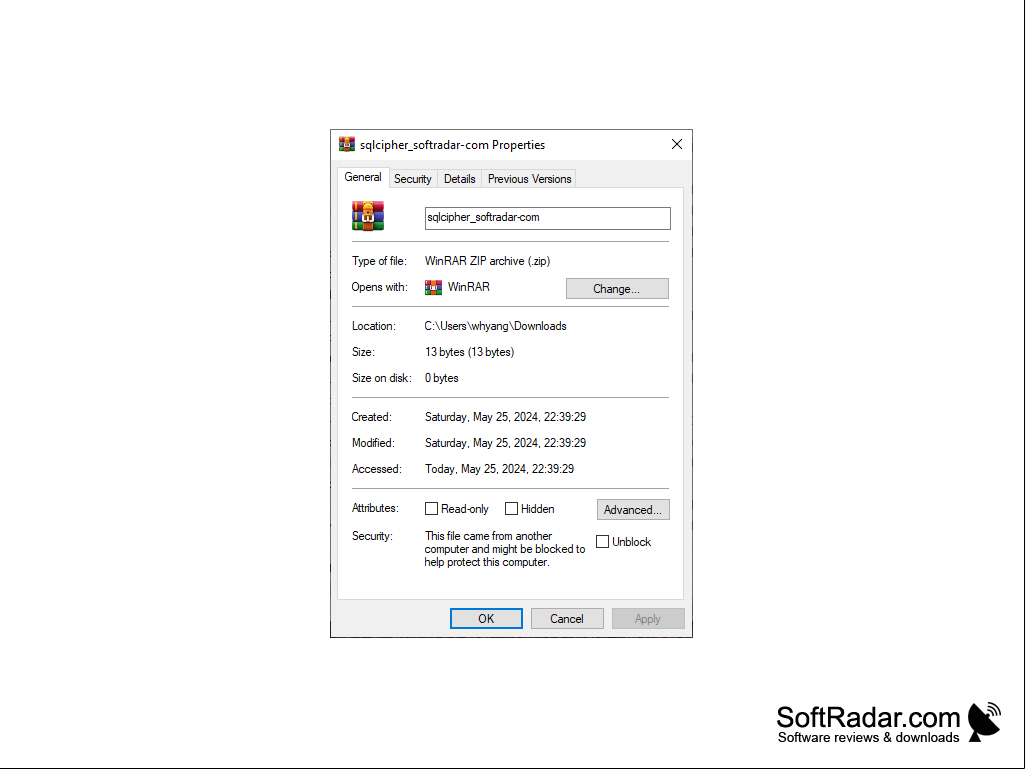Viewport: 1025px width, 769px height.
Task: Switch to the Details tab
Action: click(x=460, y=179)
